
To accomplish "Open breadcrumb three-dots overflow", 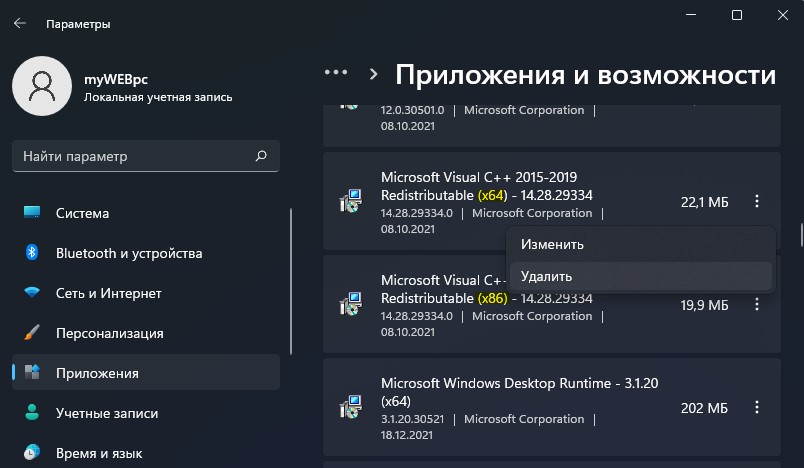I will (x=336, y=72).
